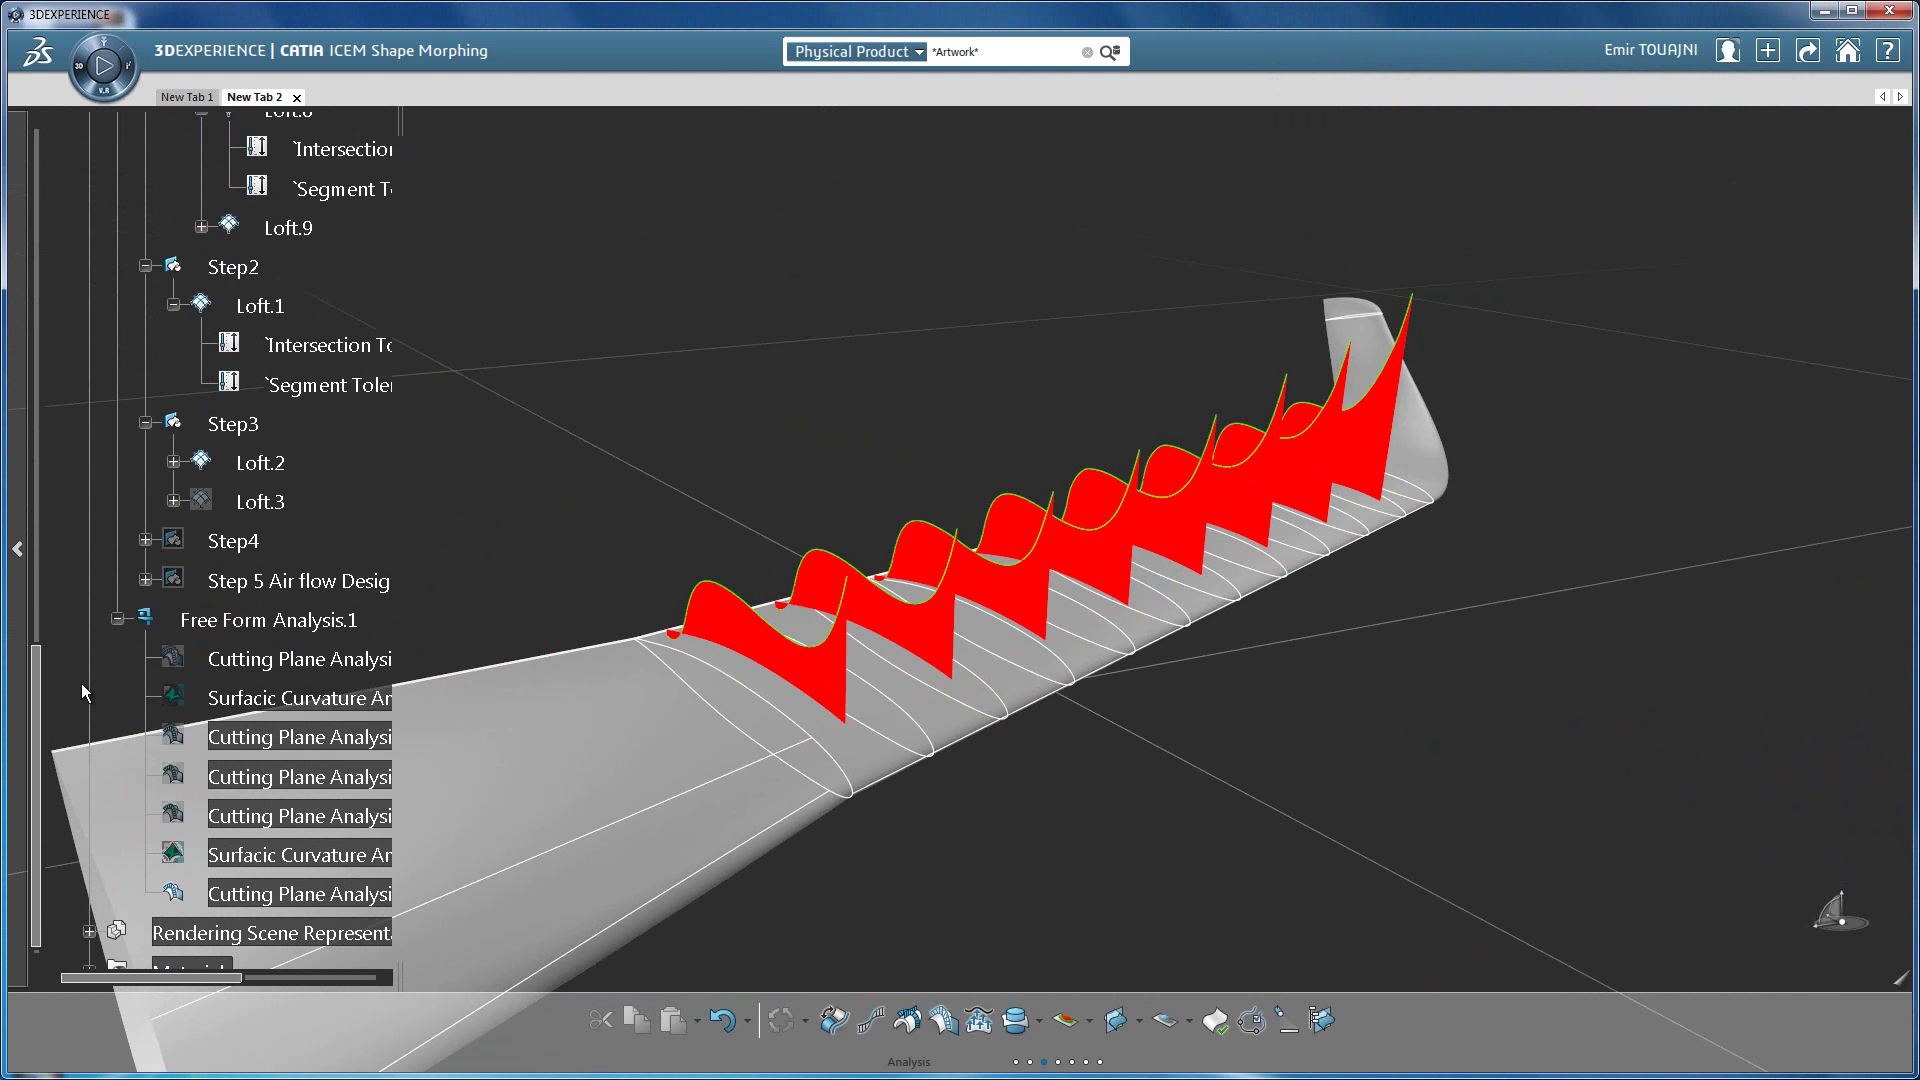Collapse the Step2 tree node

[146, 266]
